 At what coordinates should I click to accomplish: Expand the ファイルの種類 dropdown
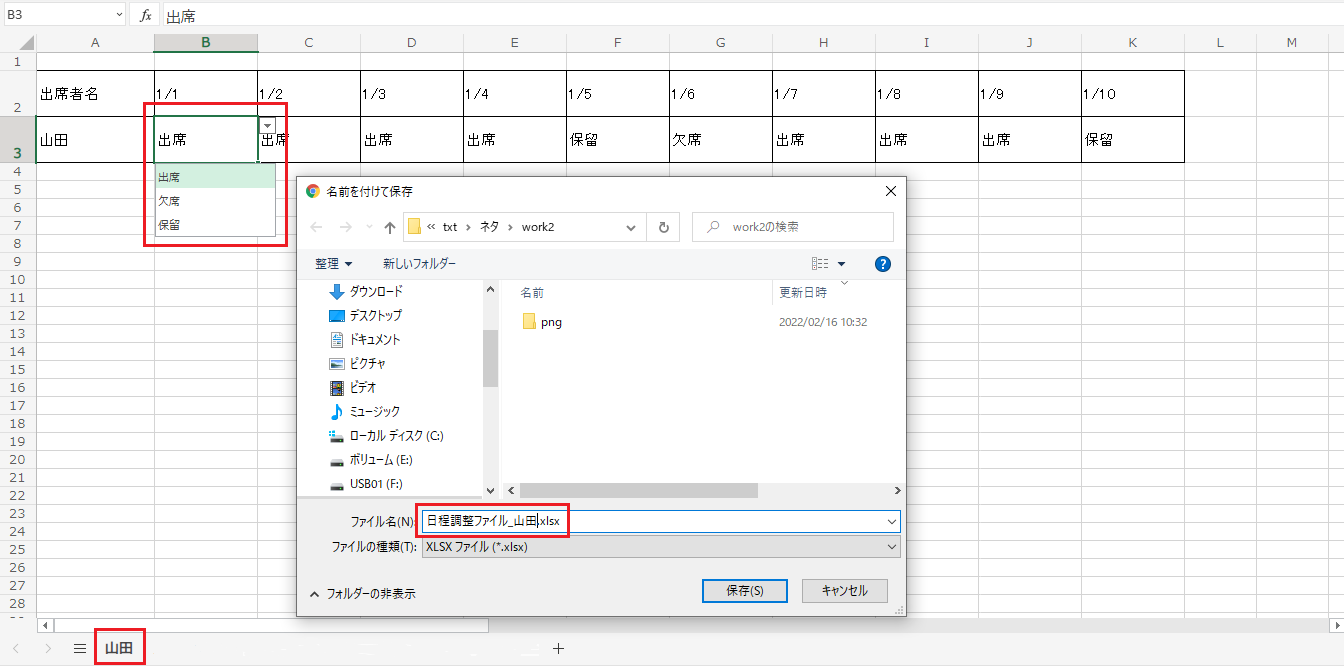coord(660,547)
